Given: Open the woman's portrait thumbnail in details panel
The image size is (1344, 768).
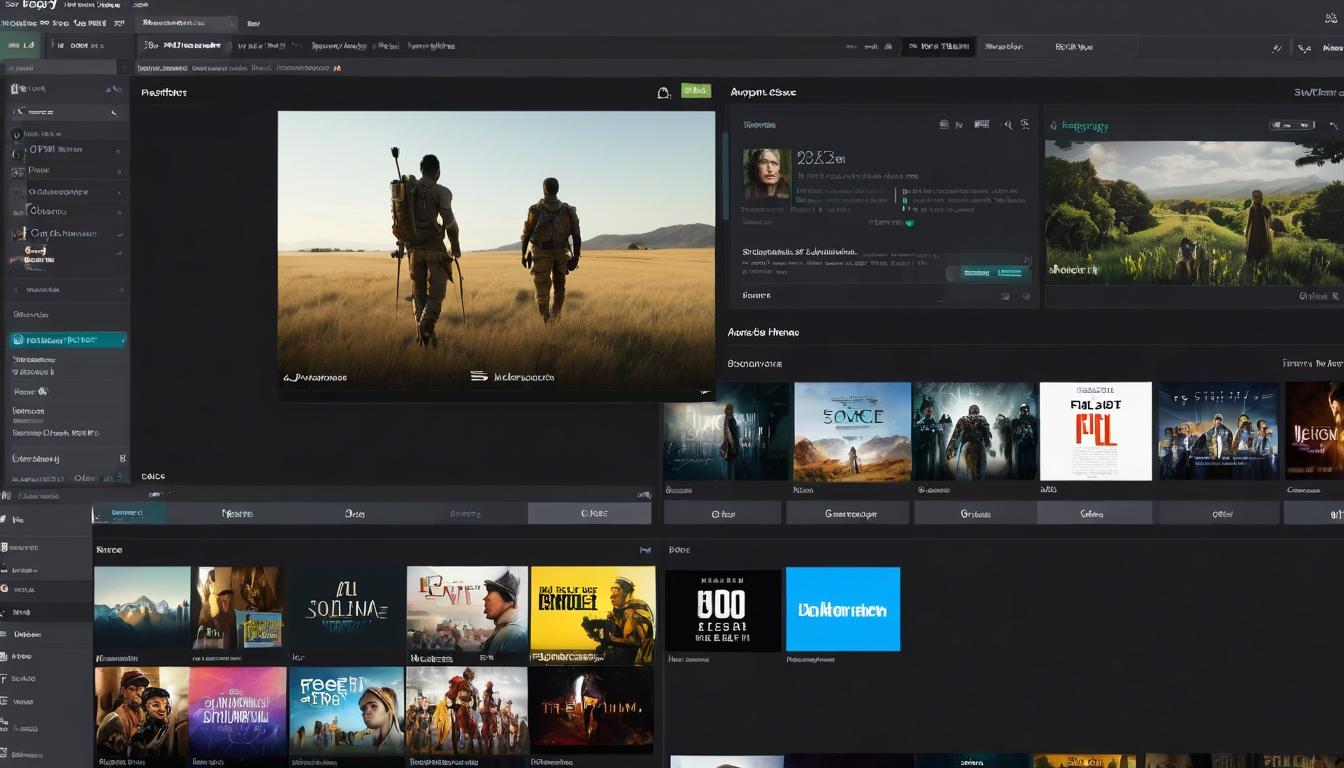Looking at the screenshot, I should coord(767,175).
